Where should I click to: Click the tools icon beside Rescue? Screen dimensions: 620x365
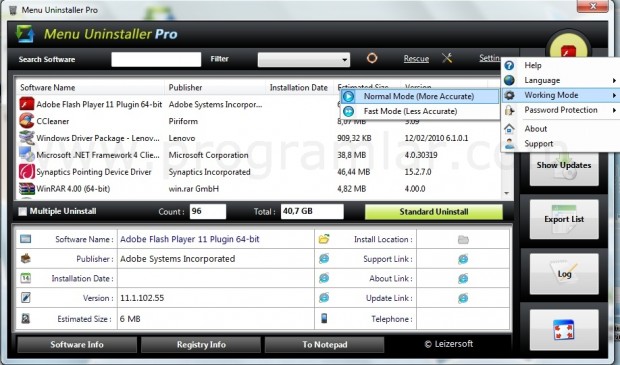click(447, 58)
